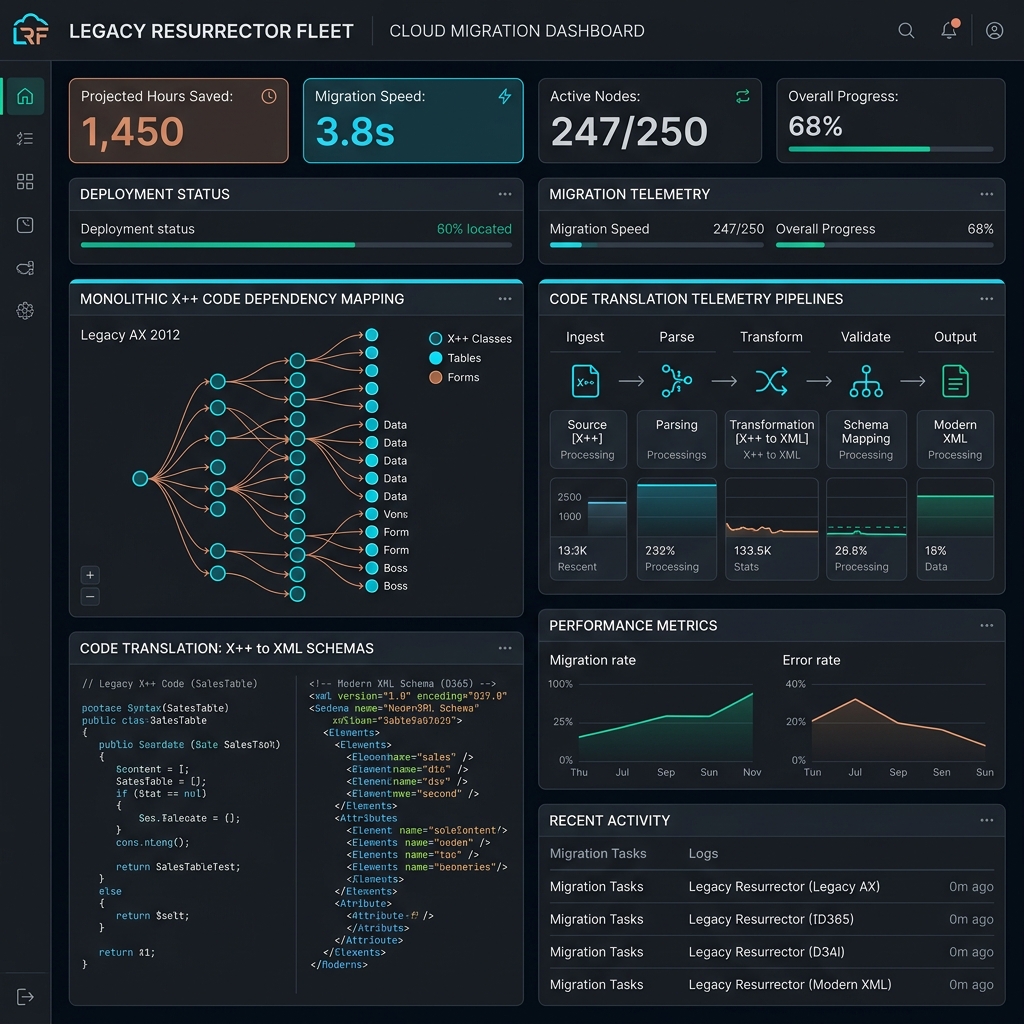The height and width of the screenshot is (1024, 1024).
Task: Click the "Vons" node label in graph
Action: click(x=395, y=514)
